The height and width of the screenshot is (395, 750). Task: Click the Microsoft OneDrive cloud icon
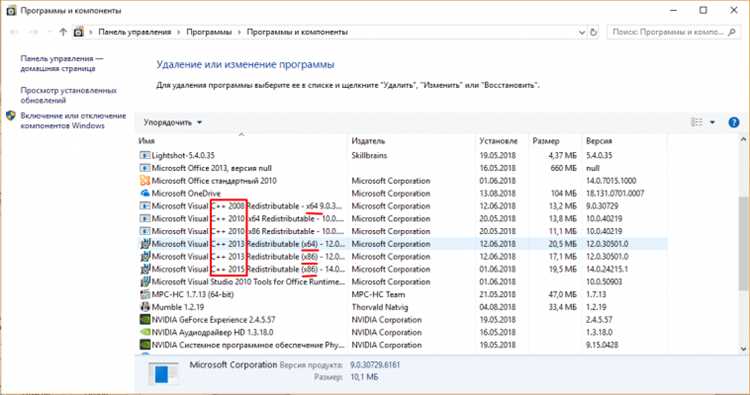[144, 193]
